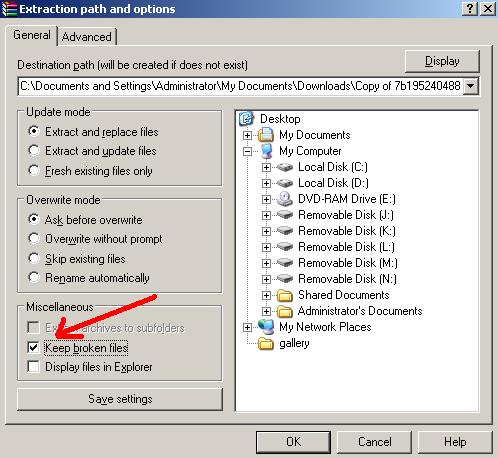Click the Display button
This screenshot has height=458, width=498.
442,61
